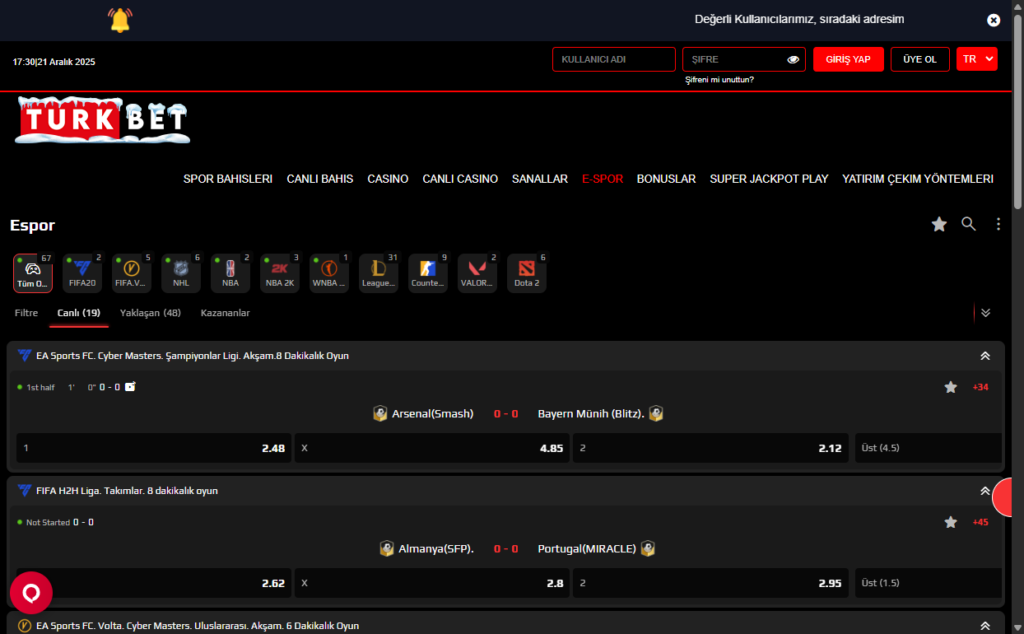The width and height of the screenshot is (1024, 634).
Task: Click the GİRİŞ YAP login button
Action: [x=848, y=59]
